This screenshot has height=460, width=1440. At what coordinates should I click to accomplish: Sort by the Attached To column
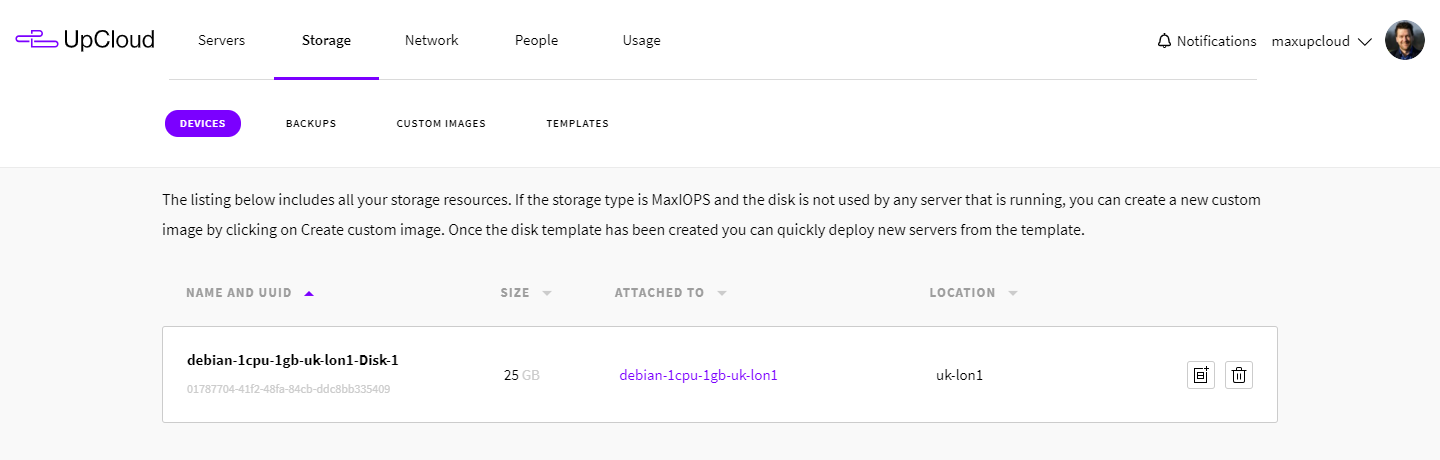[x=660, y=293]
